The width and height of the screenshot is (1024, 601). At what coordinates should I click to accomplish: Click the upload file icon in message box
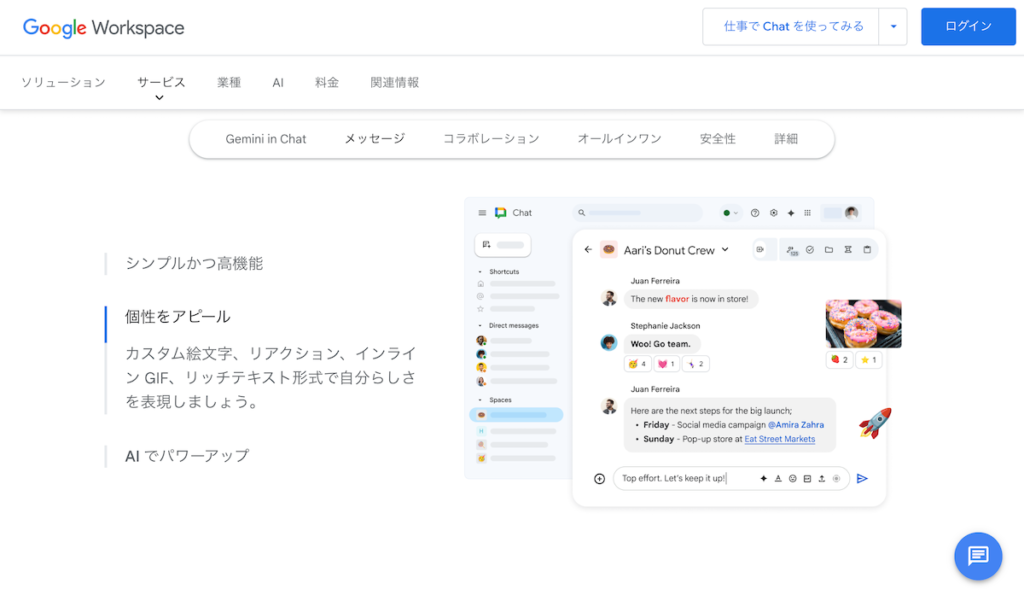point(822,479)
